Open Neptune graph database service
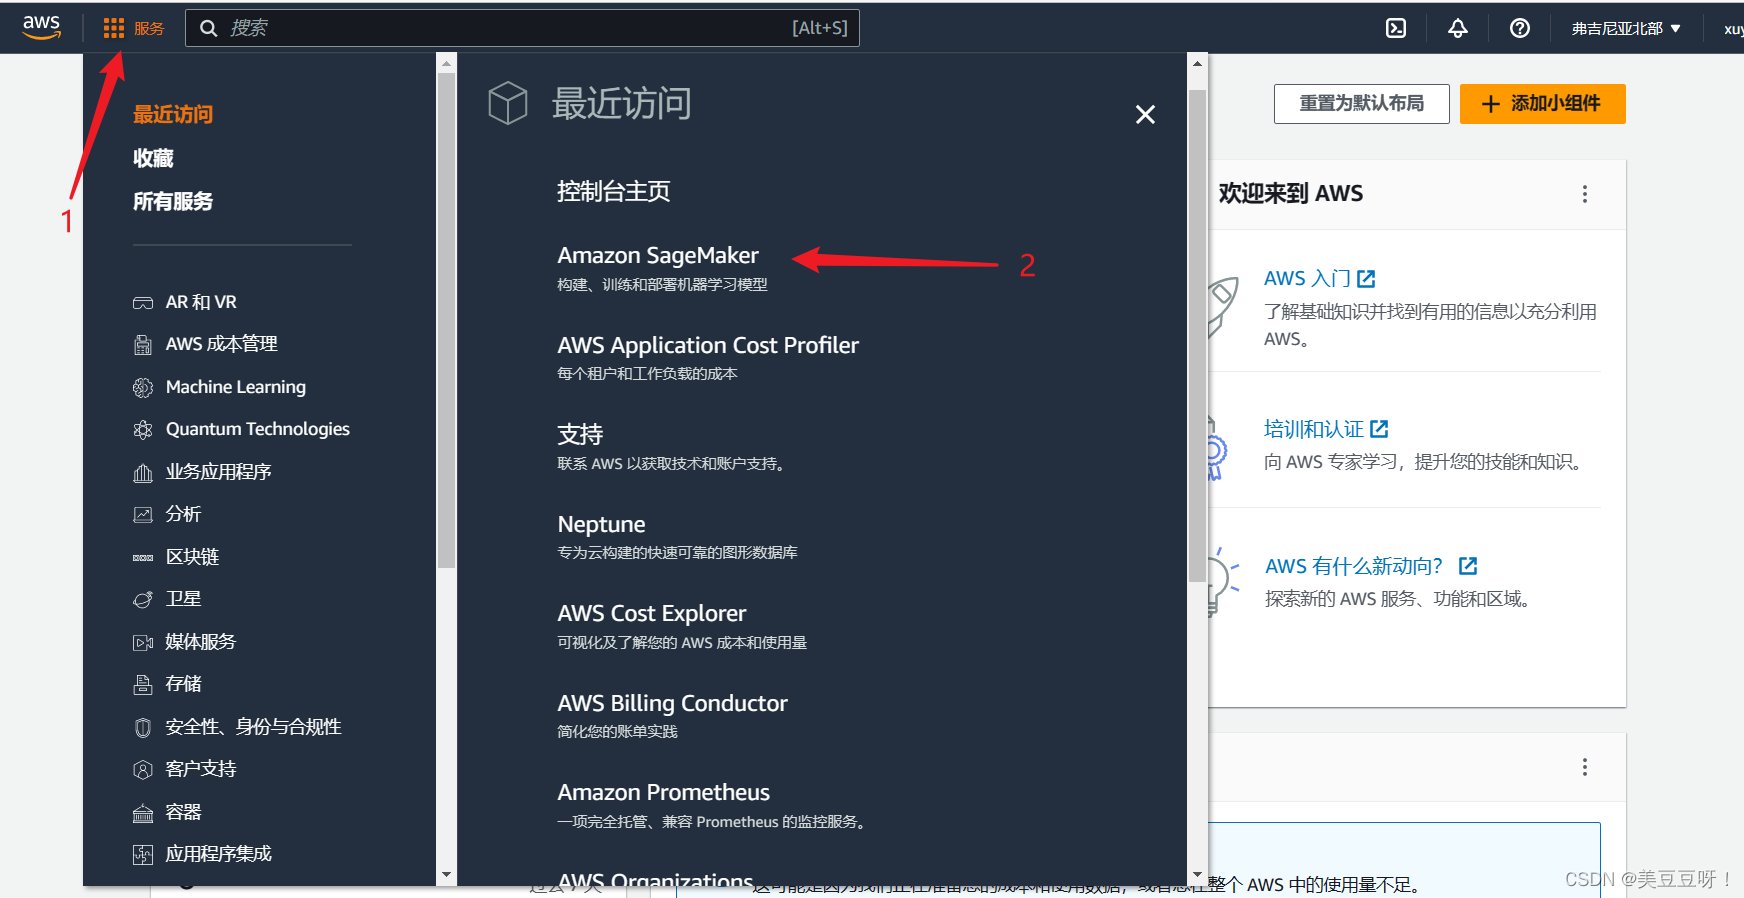This screenshot has width=1744, height=898. click(x=601, y=524)
